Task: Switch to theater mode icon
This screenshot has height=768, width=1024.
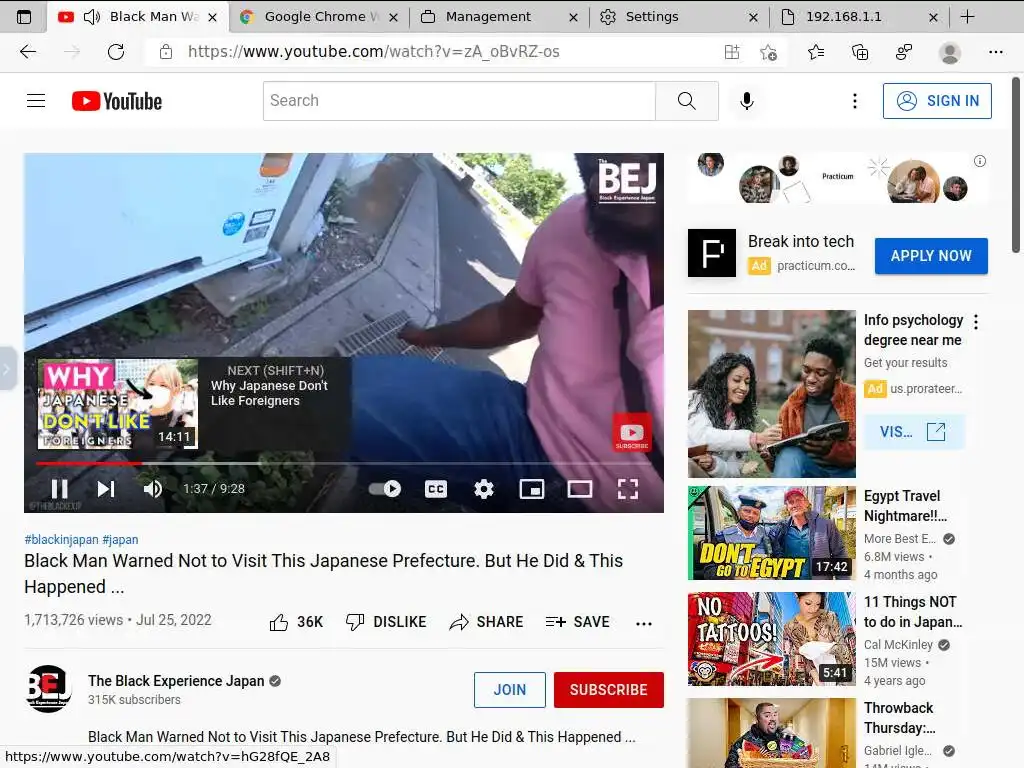Action: click(579, 488)
